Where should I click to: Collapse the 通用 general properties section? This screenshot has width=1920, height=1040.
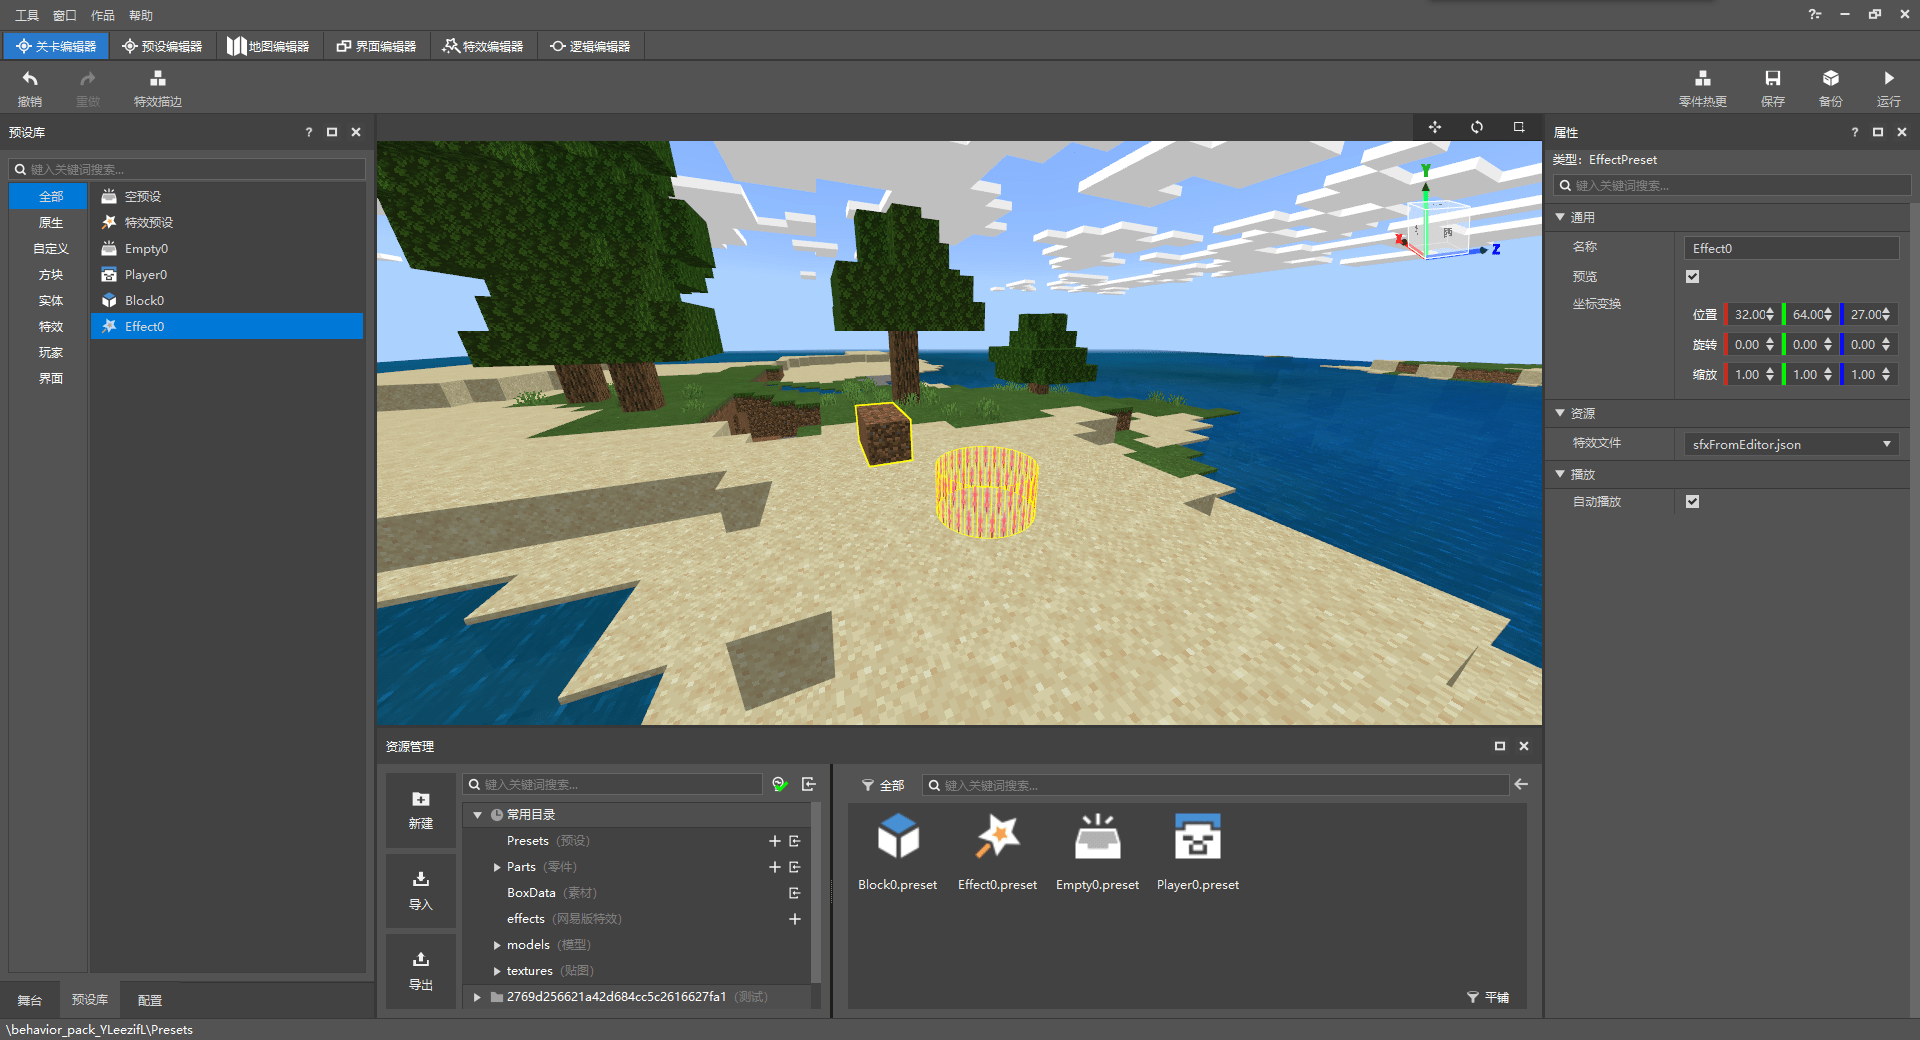point(1560,217)
